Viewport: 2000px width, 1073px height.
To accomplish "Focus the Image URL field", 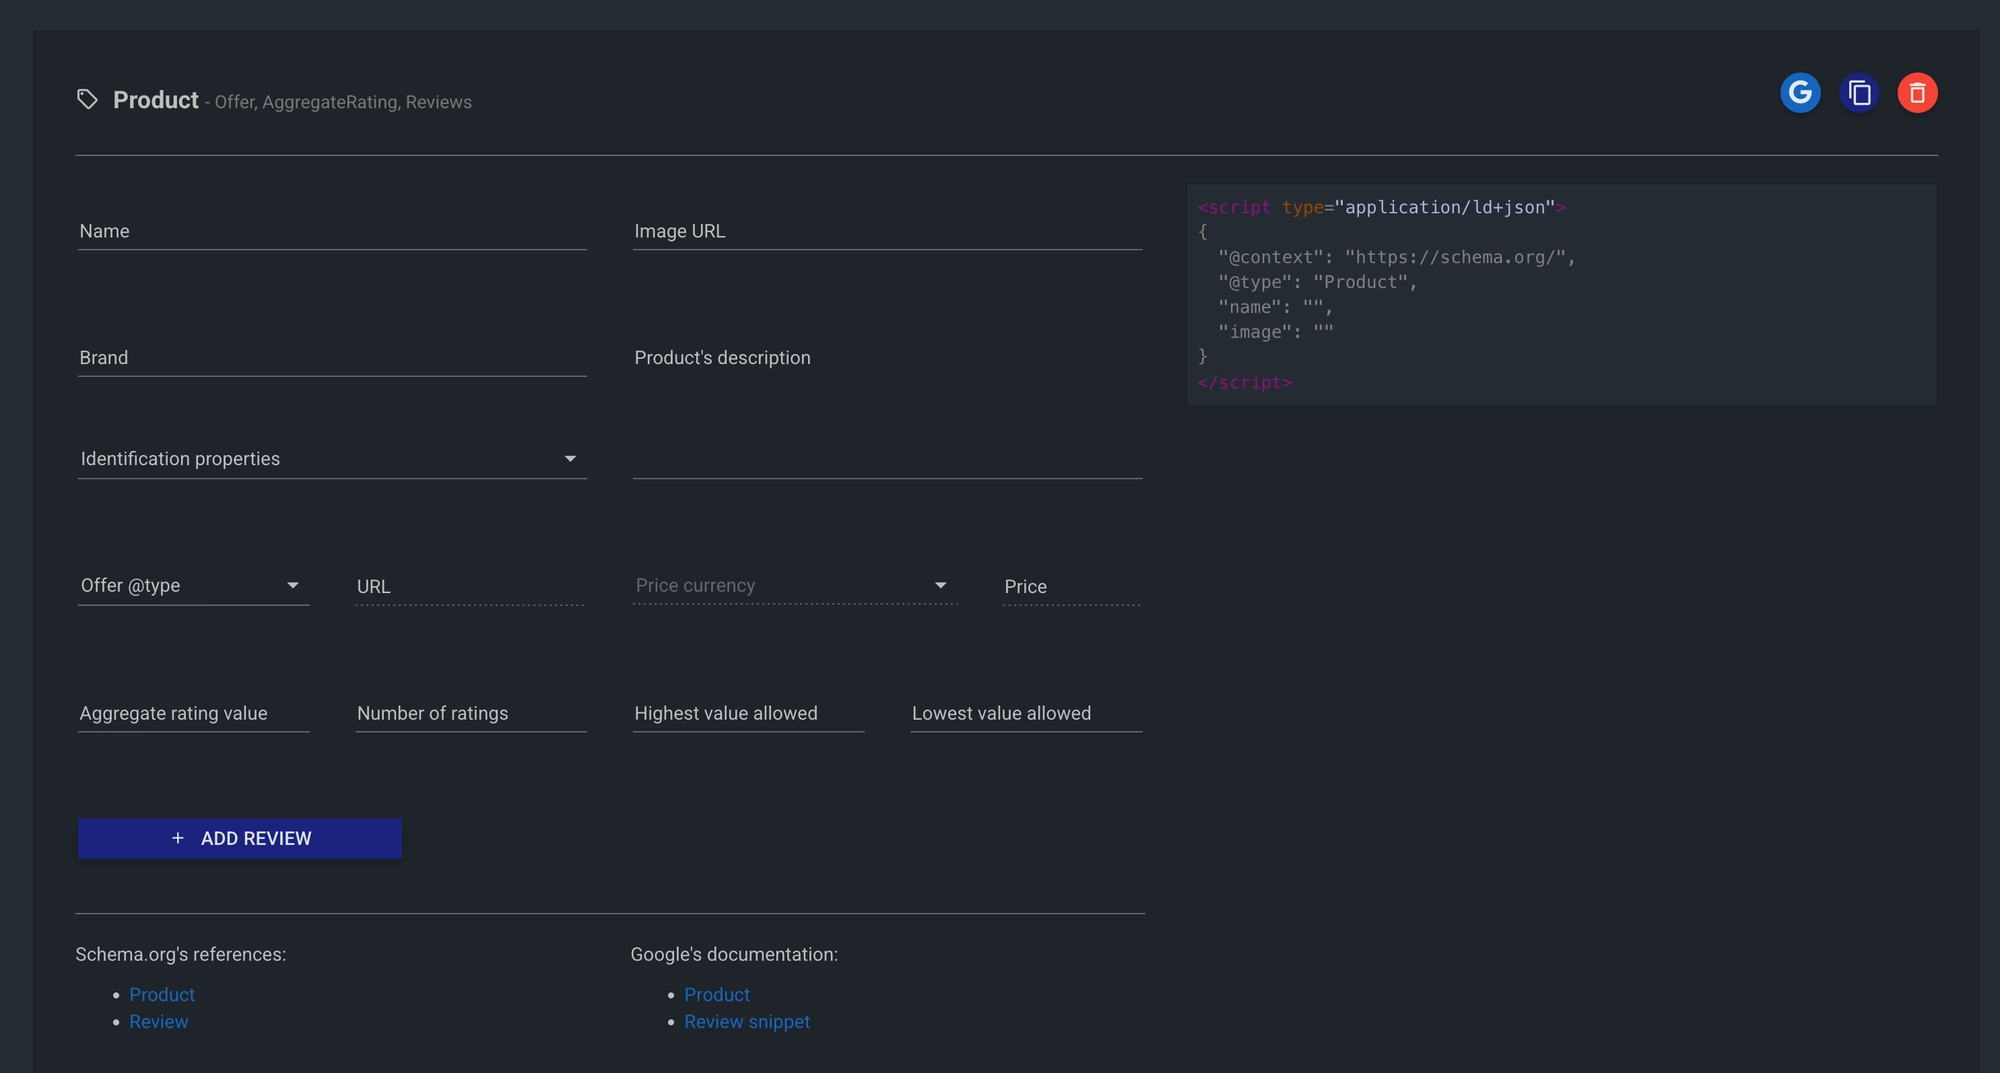I will 887,231.
